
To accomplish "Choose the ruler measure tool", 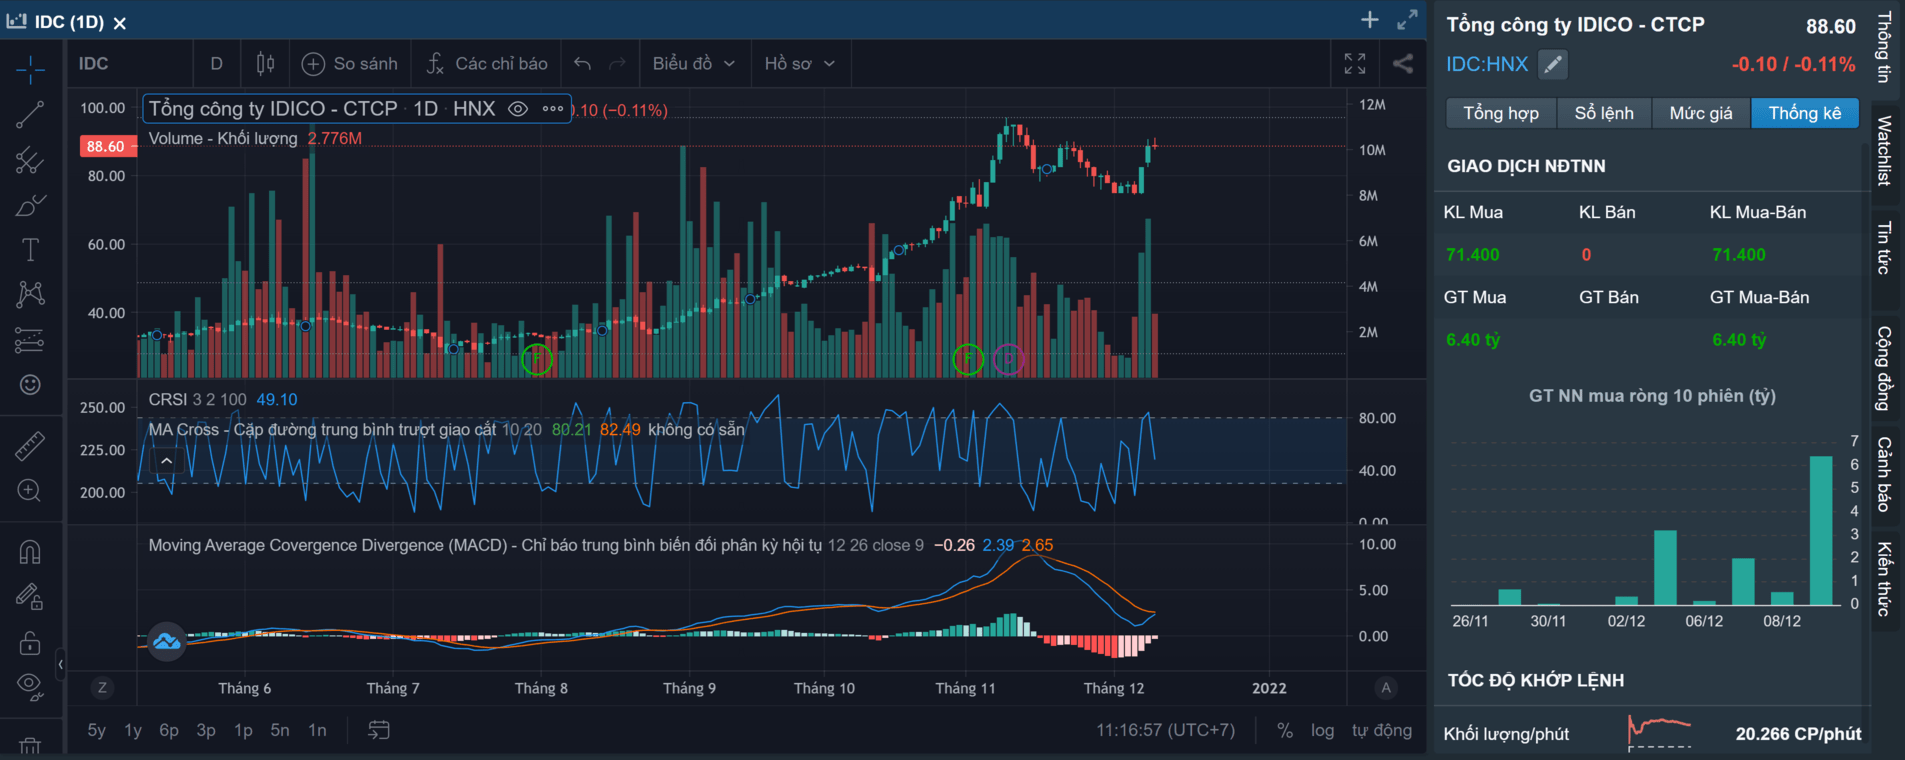I will [30, 445].
